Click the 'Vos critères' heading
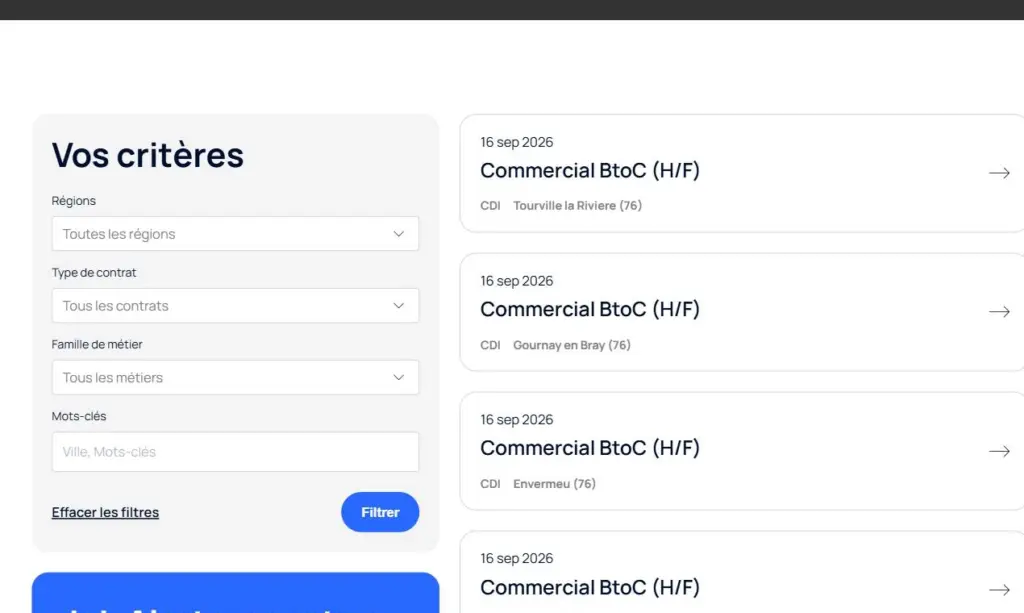The image size is (1024, 613). (148, 155)
